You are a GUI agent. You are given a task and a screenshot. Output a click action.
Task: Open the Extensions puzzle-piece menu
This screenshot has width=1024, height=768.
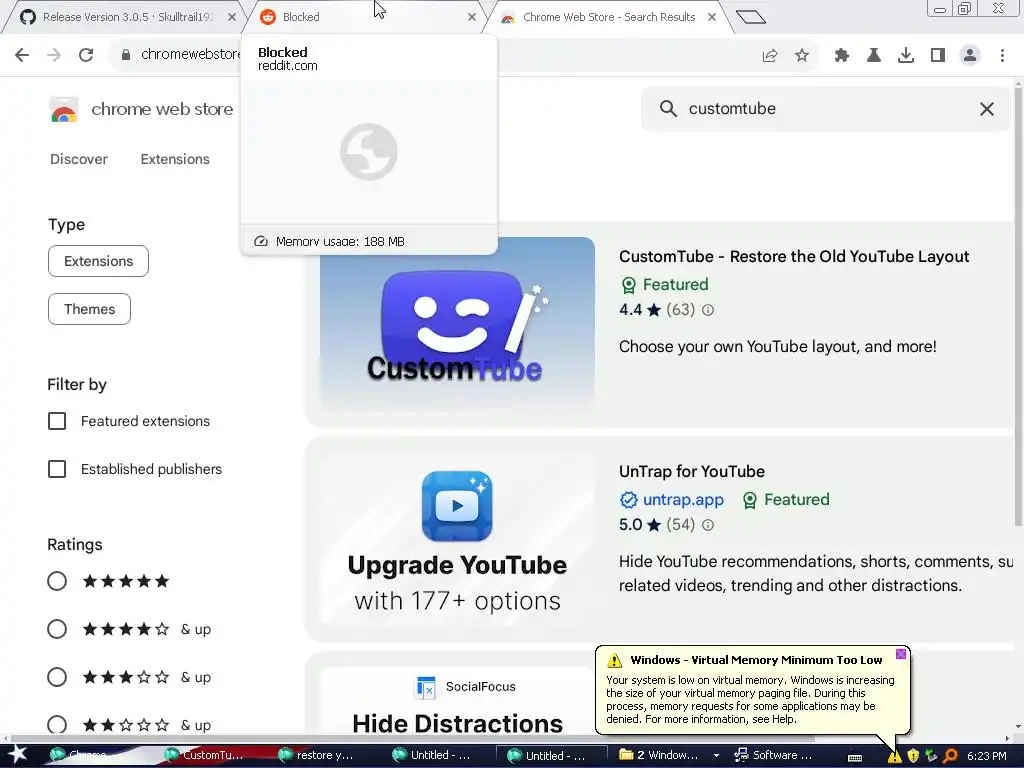click(x=842, y=56)
